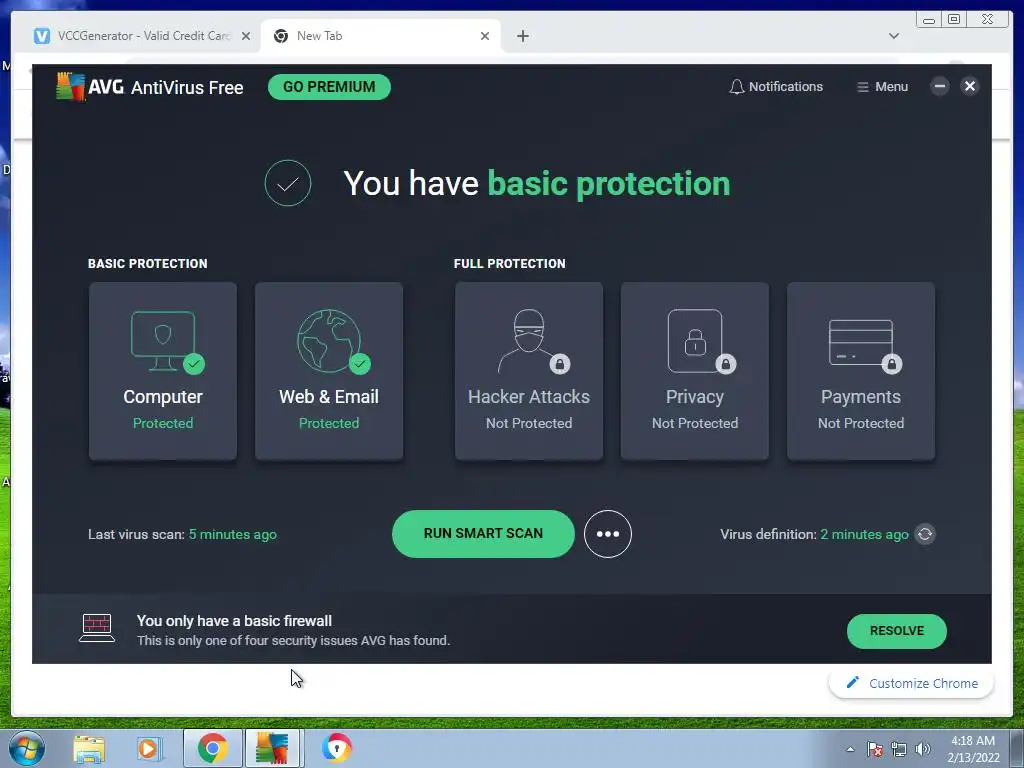Click network tray icon
1024x768 pixels.
point(899,749)
